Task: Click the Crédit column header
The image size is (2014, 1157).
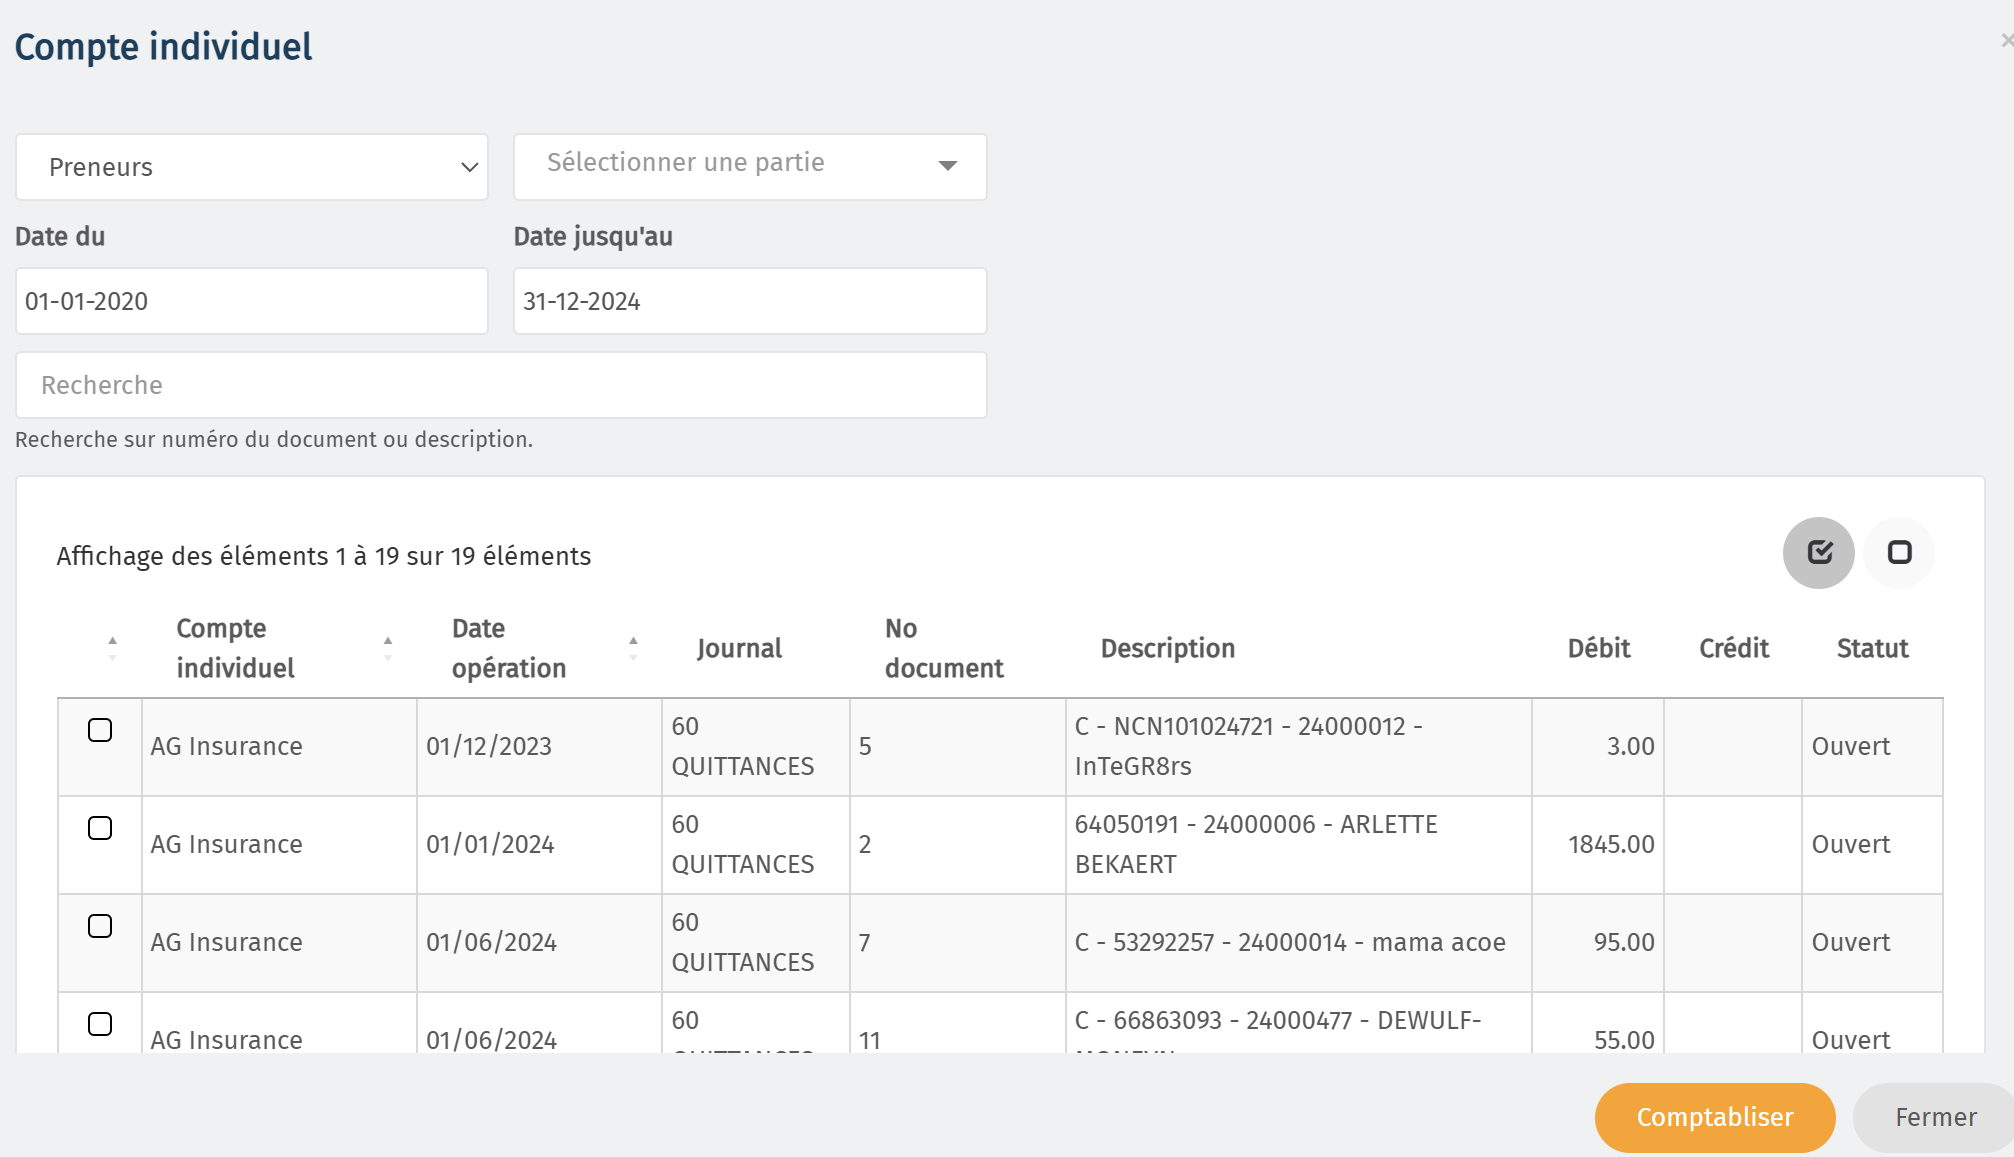Action: (x=1734, y=648)
